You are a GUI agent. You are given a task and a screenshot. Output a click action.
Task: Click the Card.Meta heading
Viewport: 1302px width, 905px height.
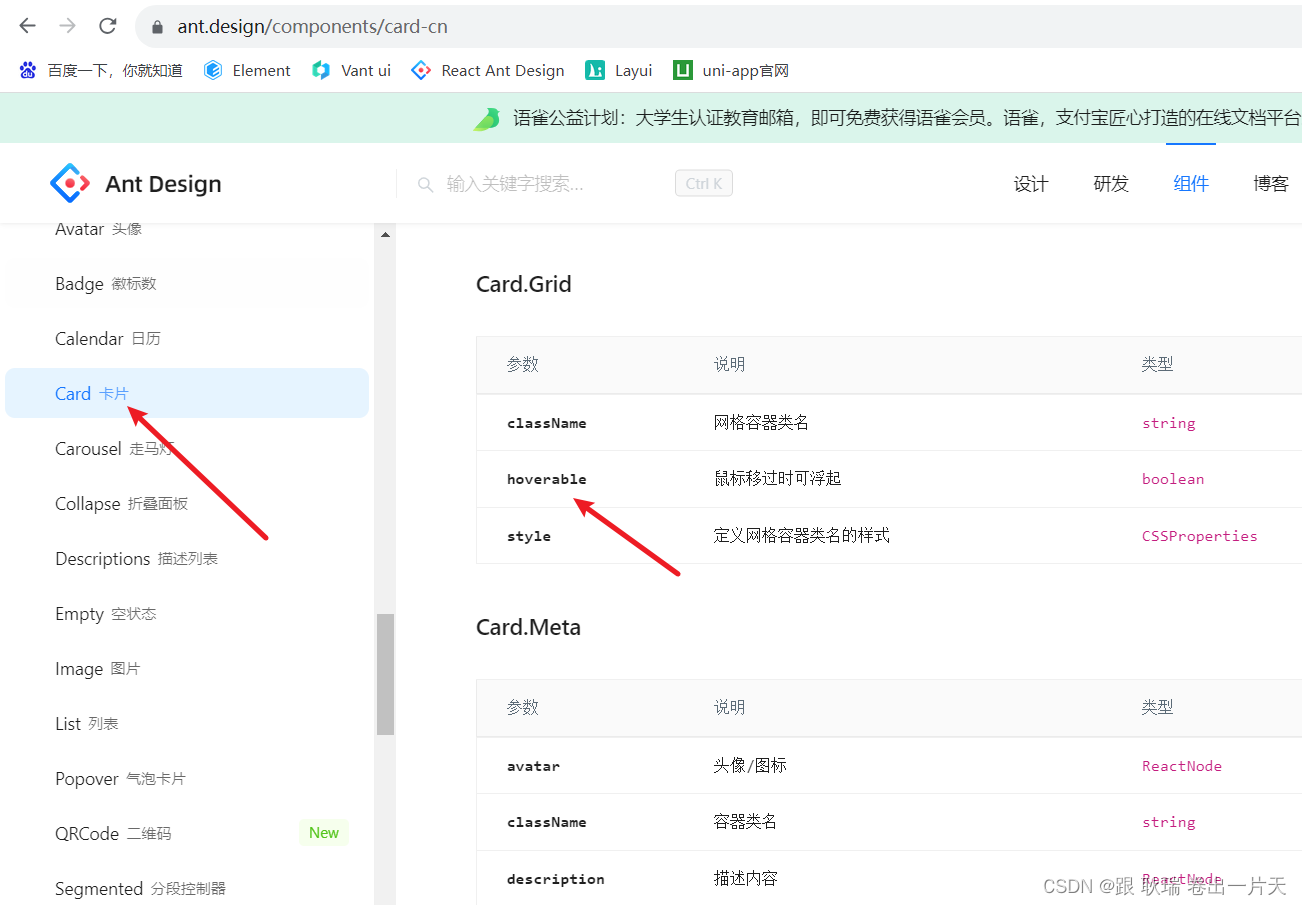point(528,627)
